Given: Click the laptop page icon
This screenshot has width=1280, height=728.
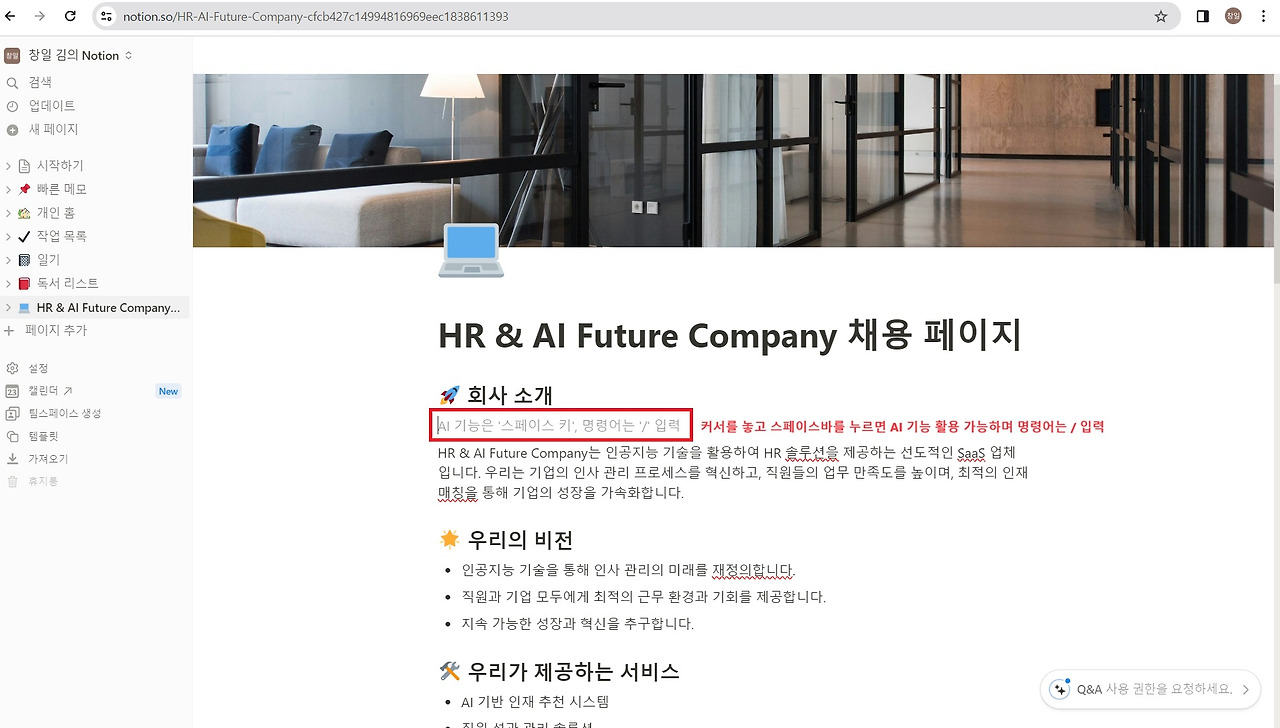Looking at the screenshot, I should tap(471, 250).
